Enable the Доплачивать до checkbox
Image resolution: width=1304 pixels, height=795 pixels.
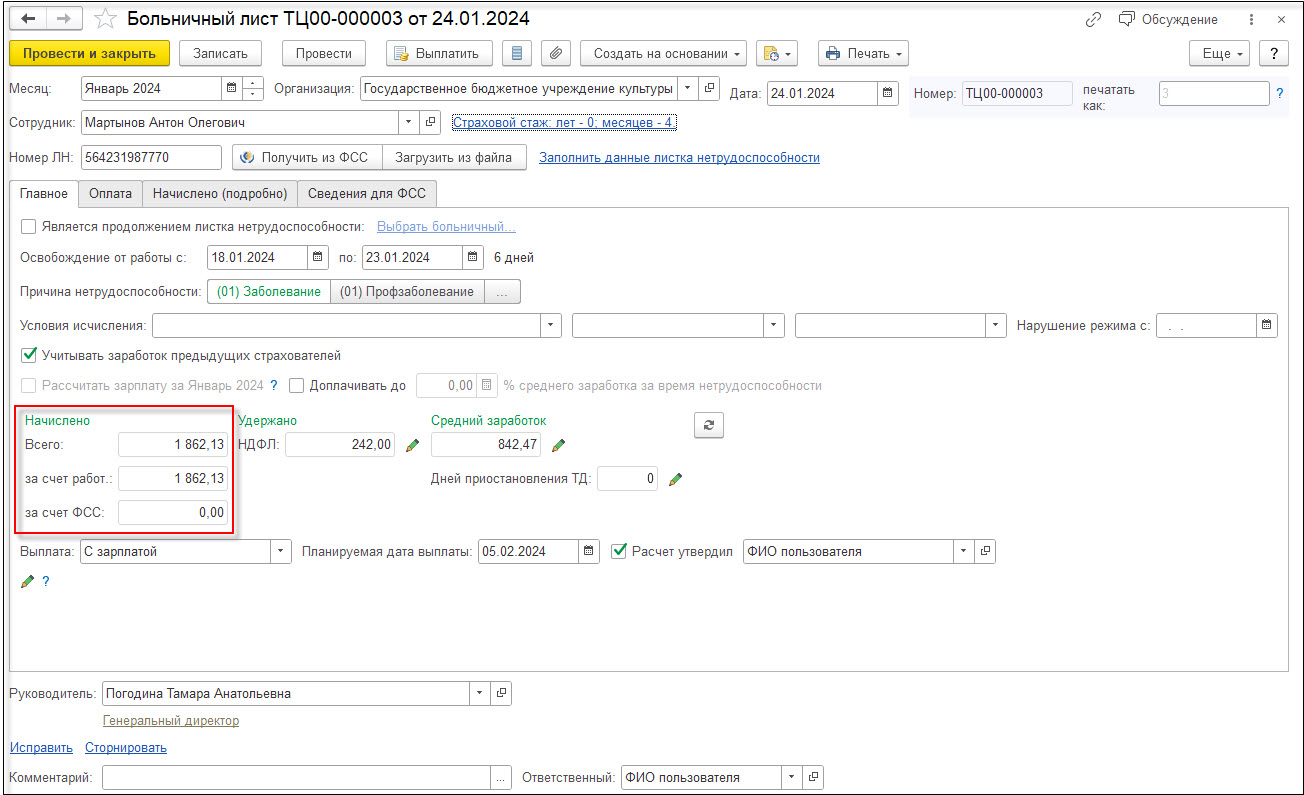pyautogui.click(x=296, y=385)
